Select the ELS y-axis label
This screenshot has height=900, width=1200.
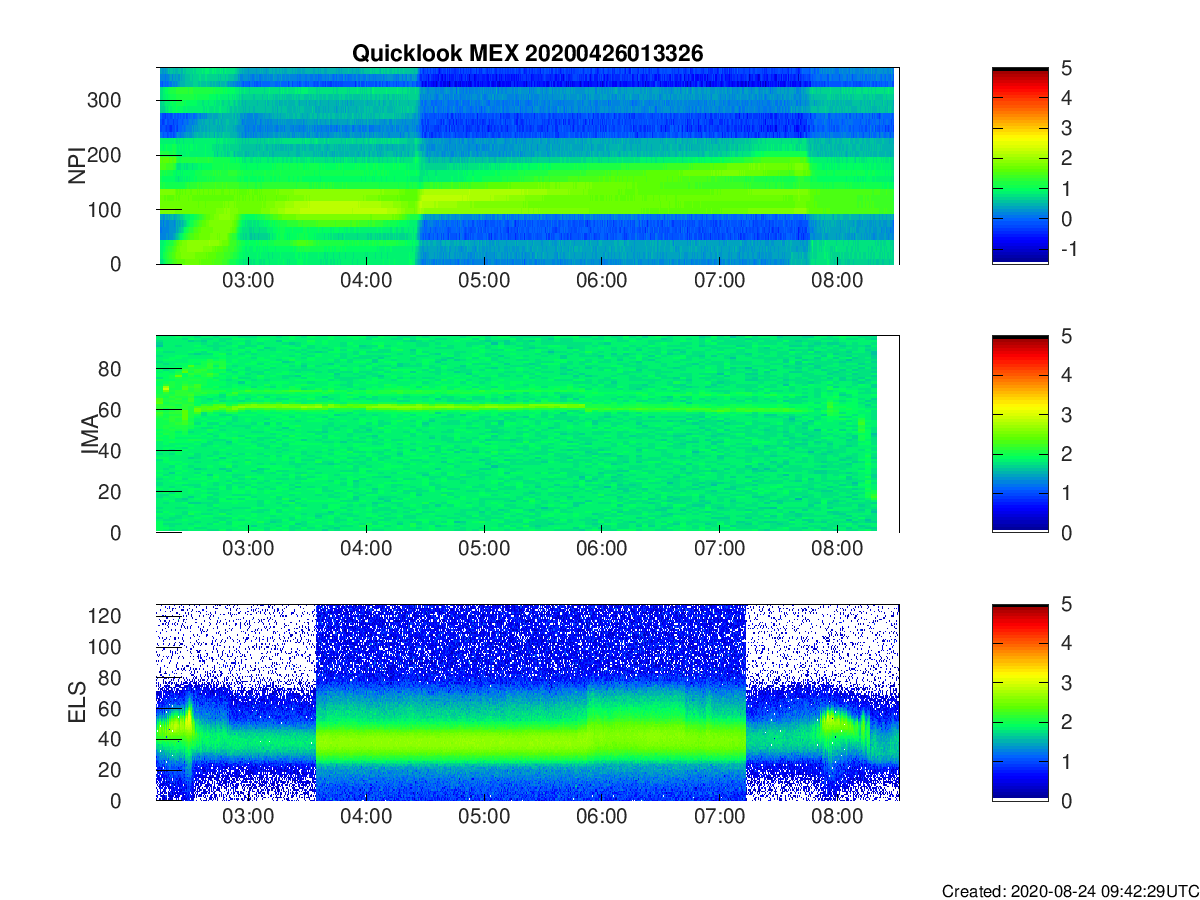point(76,702)
